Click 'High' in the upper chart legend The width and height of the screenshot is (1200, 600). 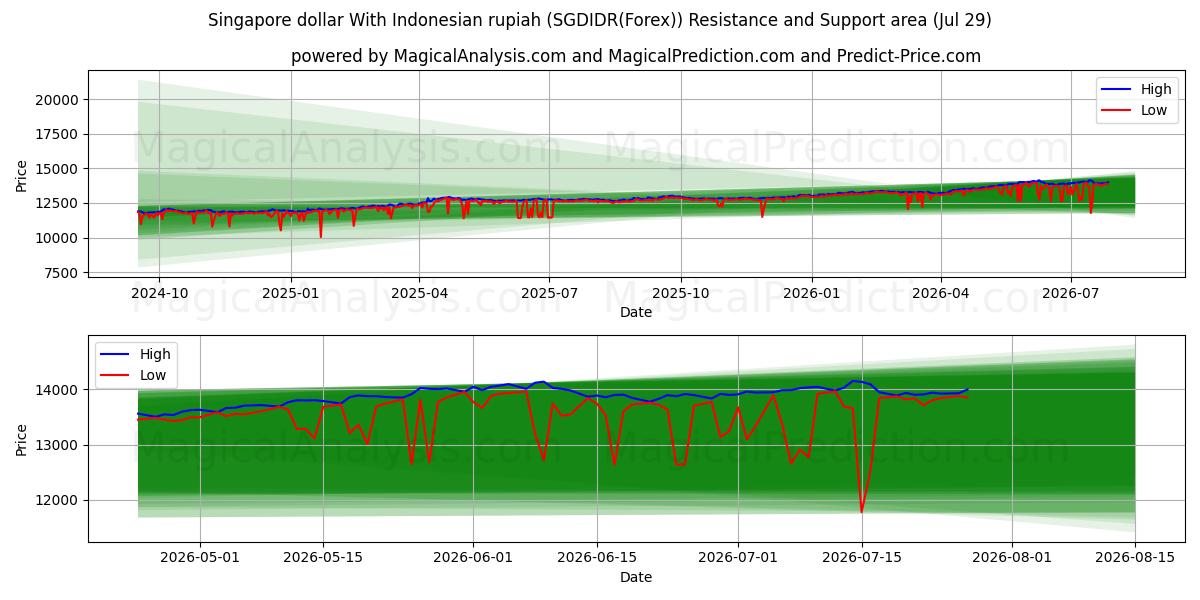[x=1156, y=89]
